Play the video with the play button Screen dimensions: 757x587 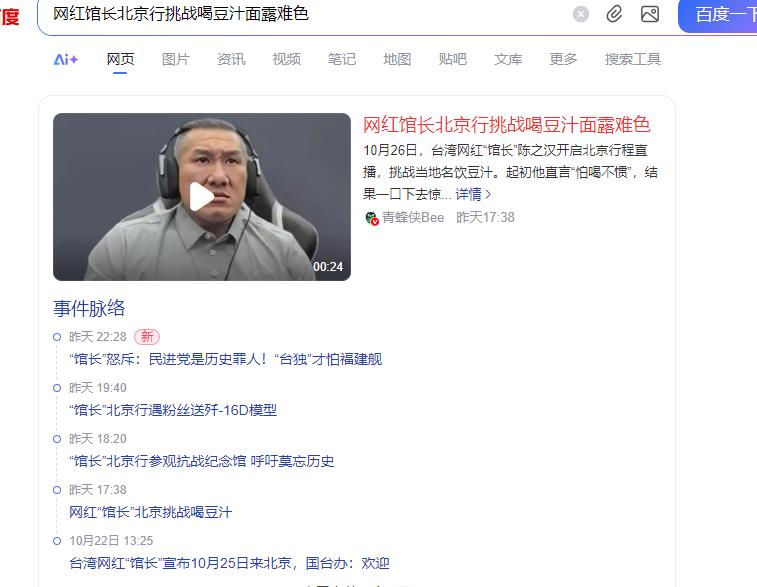[x=201, y=196]
